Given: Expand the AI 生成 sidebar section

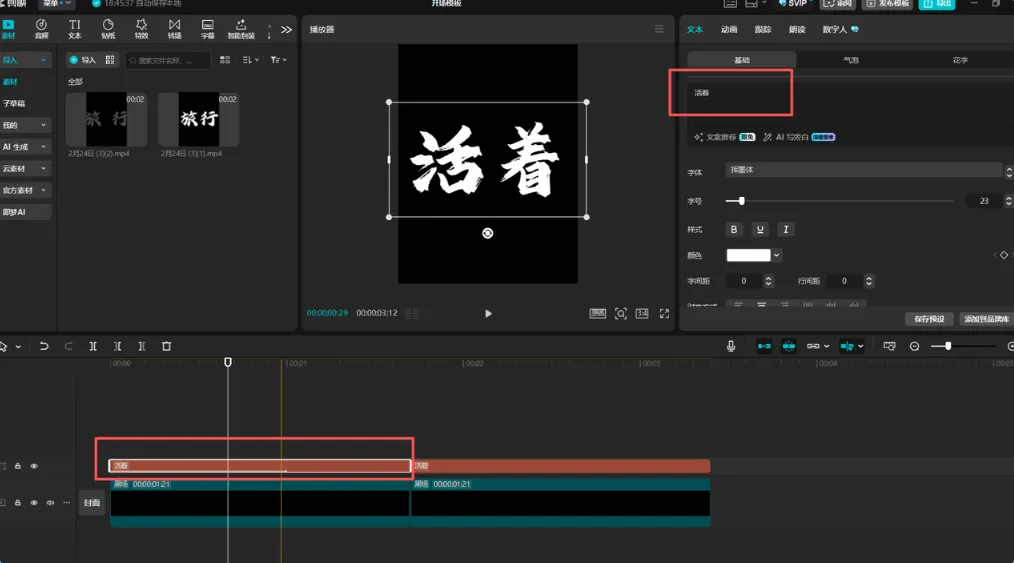Looking at the screenshot, I should pyautogui.click(x=25, y=147).
